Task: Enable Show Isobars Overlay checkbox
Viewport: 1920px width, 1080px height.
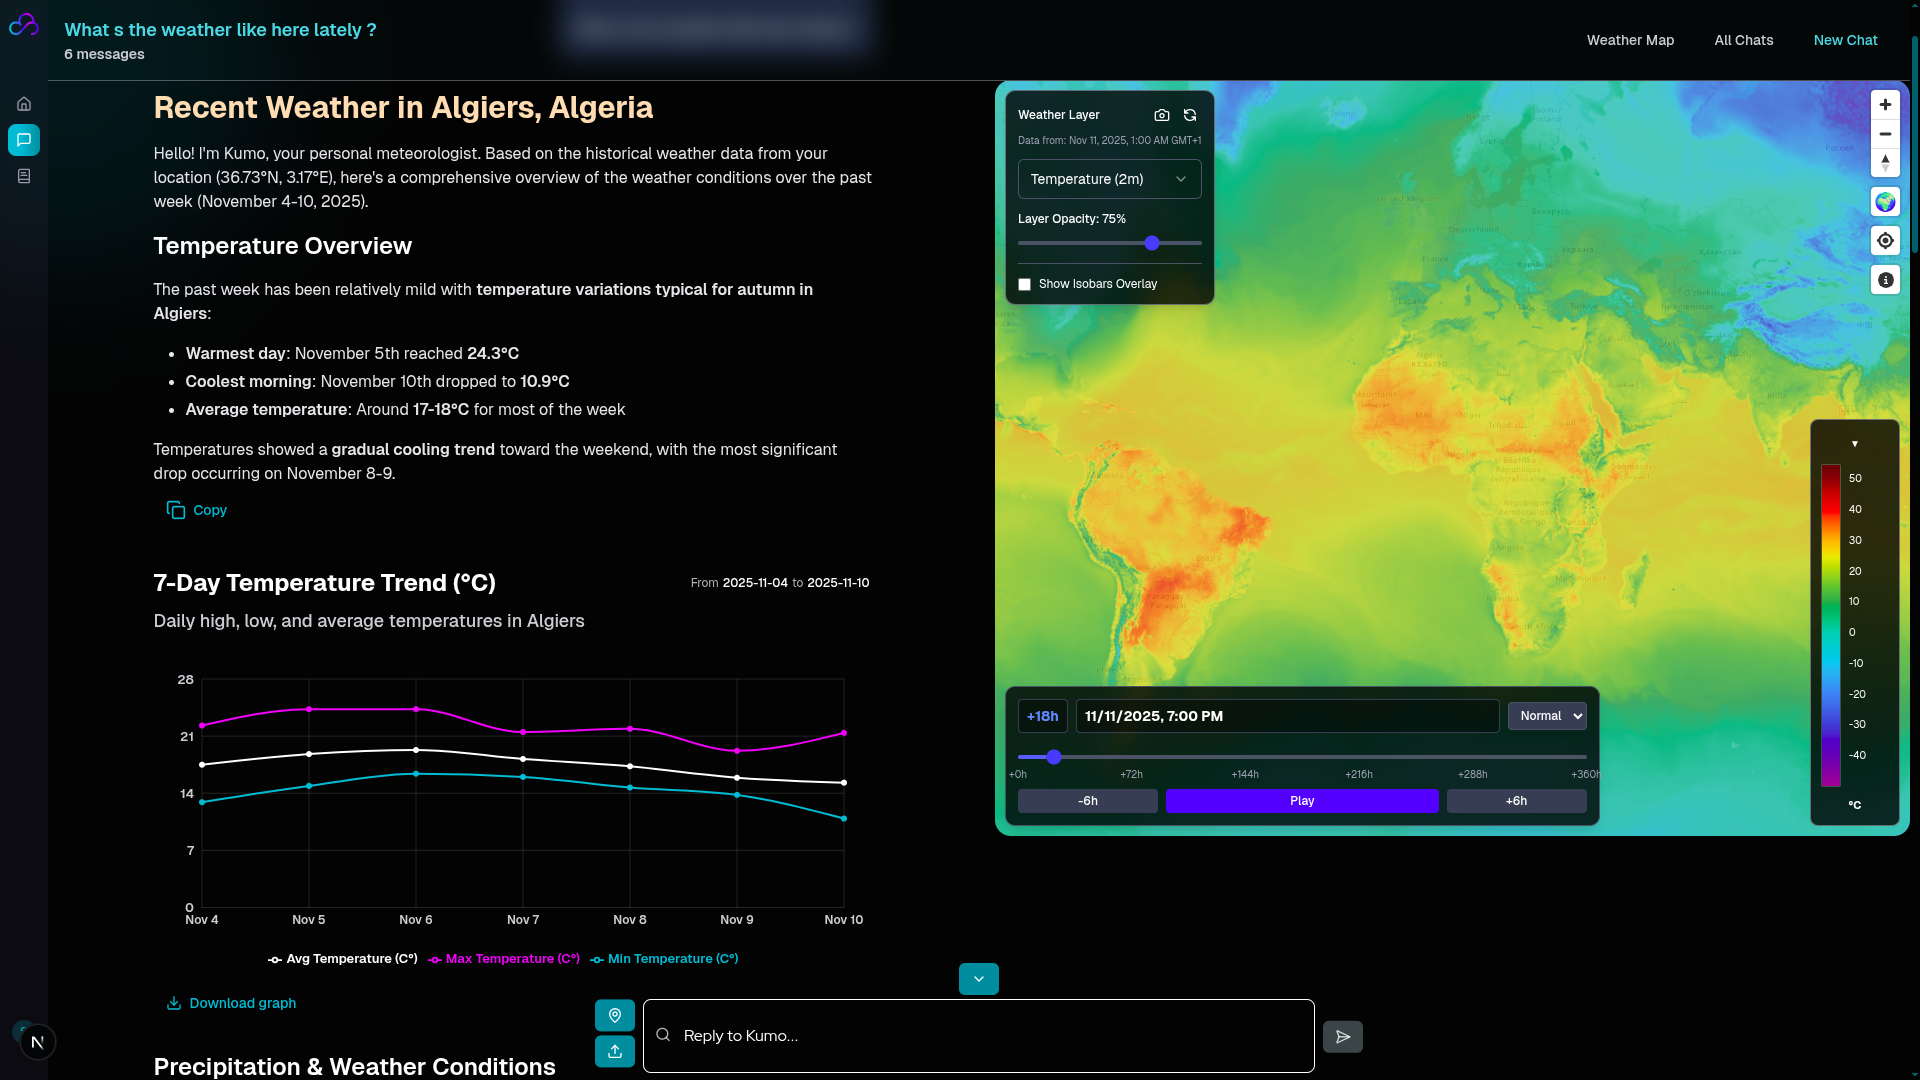Action: [x=1024, y=285]
